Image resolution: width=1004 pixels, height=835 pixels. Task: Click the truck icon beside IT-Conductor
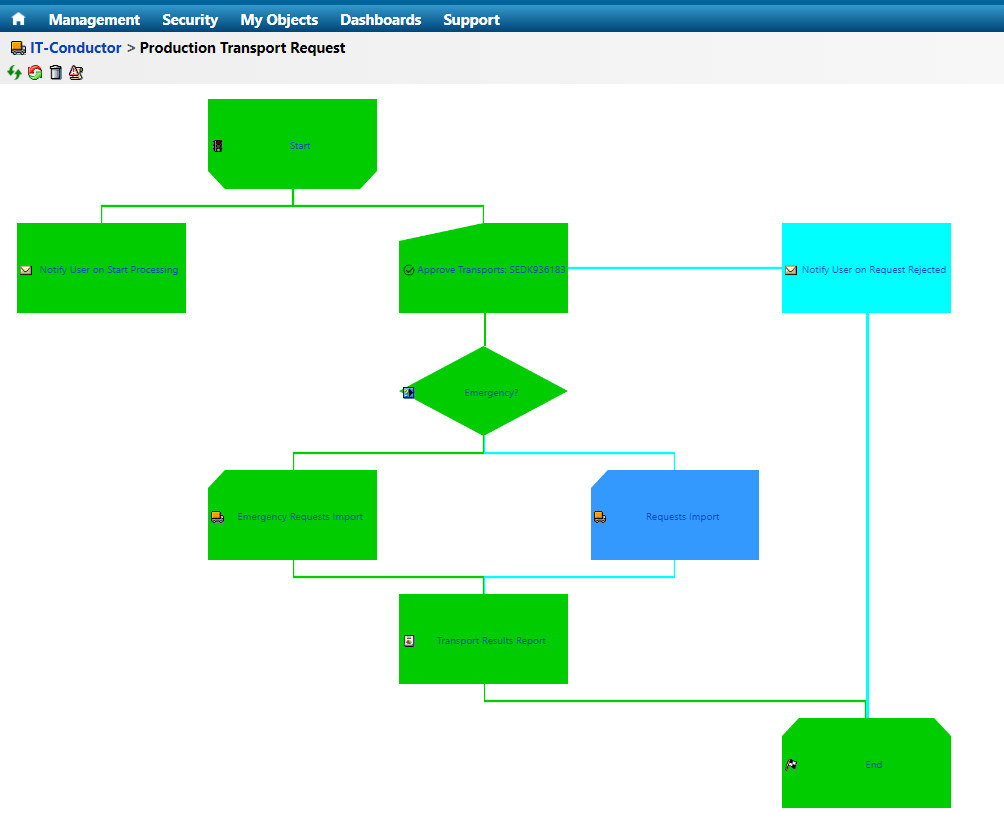[x=18, y=48]
